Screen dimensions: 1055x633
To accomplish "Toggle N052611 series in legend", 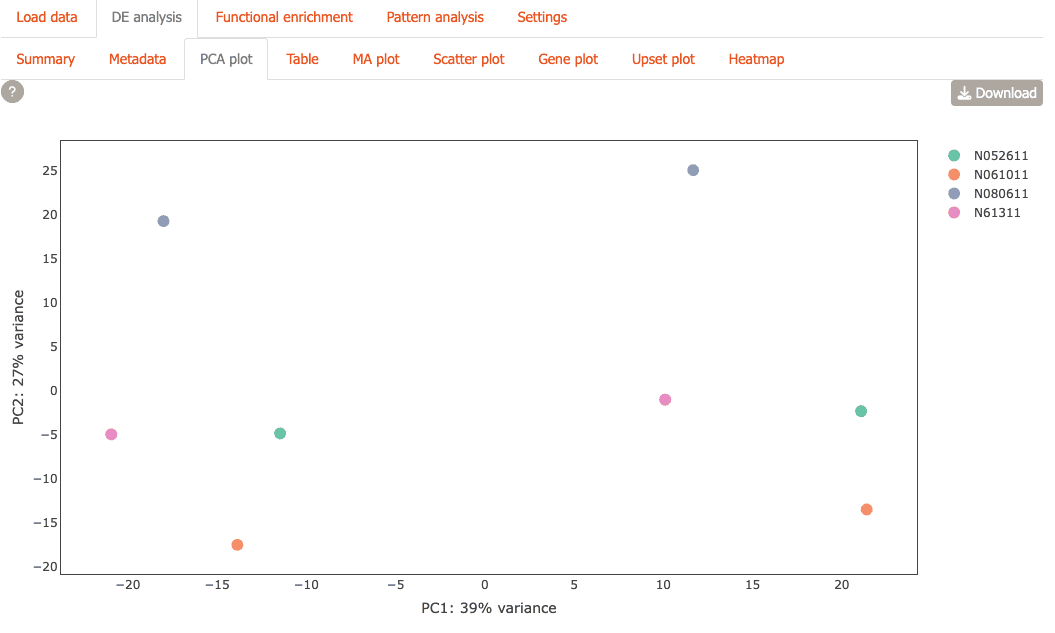I will pos(1001,155).
